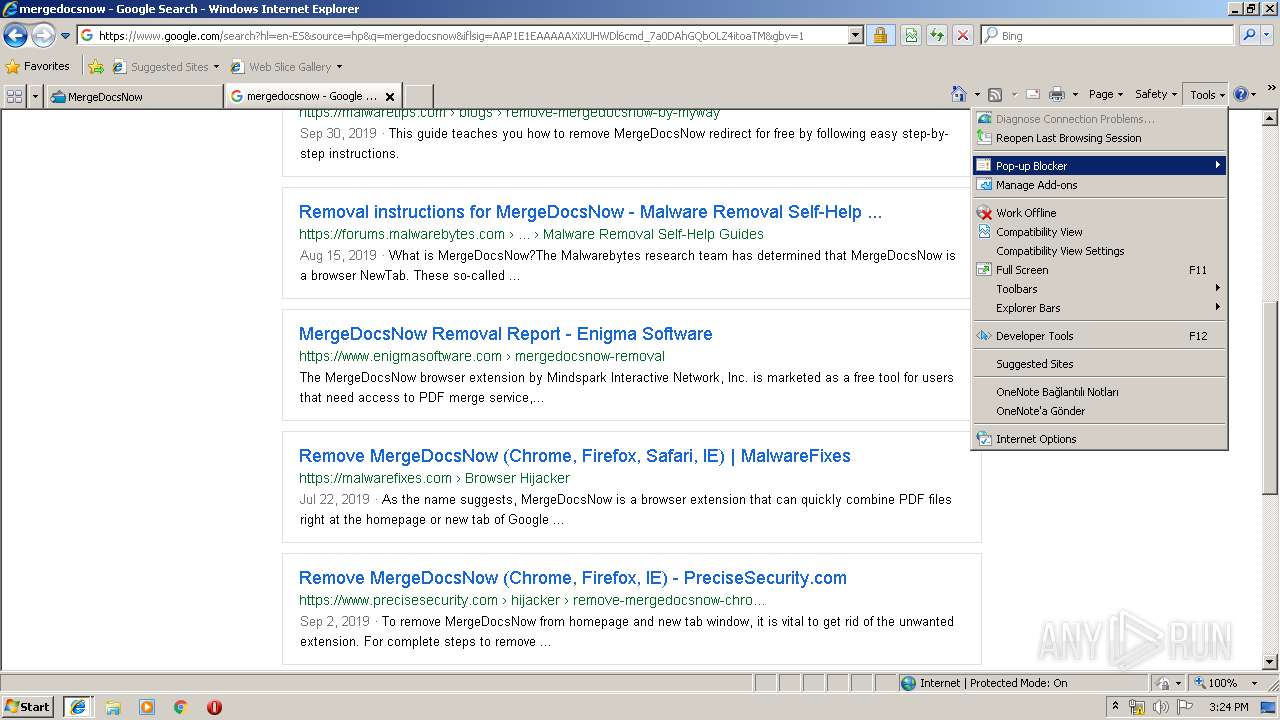Open Internet Explorer from the taskbar
Screen dimensions: 1280x720
point(78,706)
